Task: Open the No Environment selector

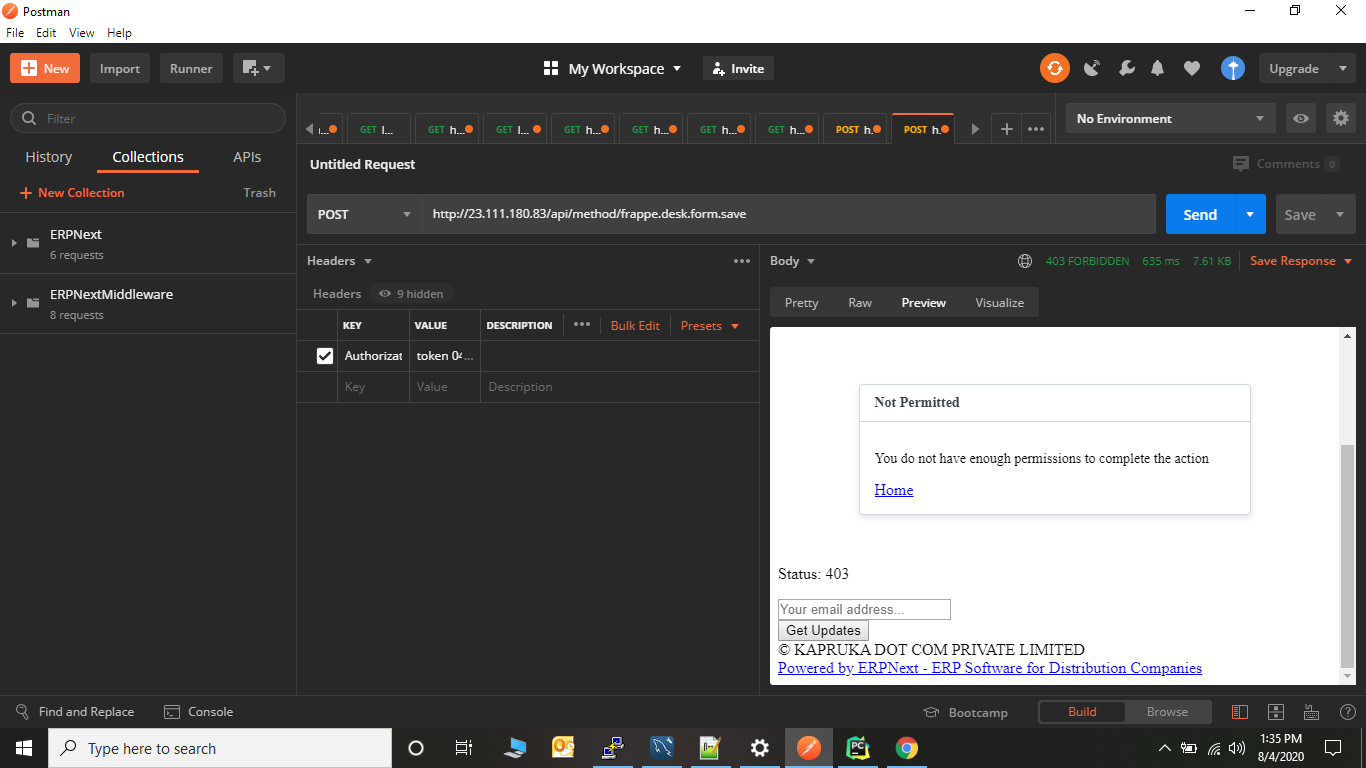Action: click(1170, 118)
